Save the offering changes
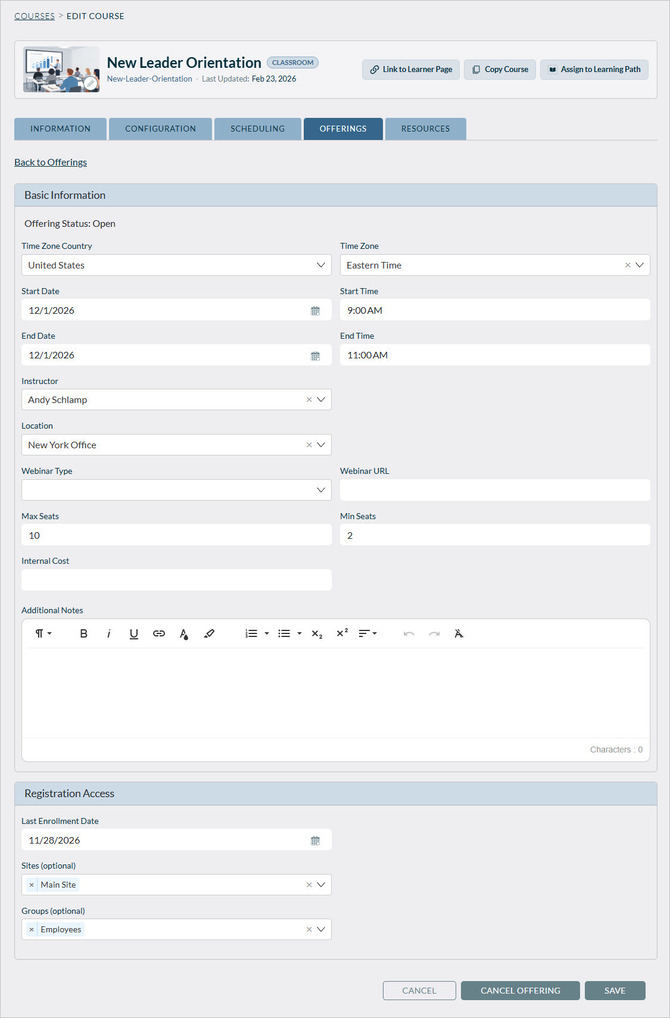Image resolution: width=670 pixels, height=1018 pixels. [x=615, y=991]
